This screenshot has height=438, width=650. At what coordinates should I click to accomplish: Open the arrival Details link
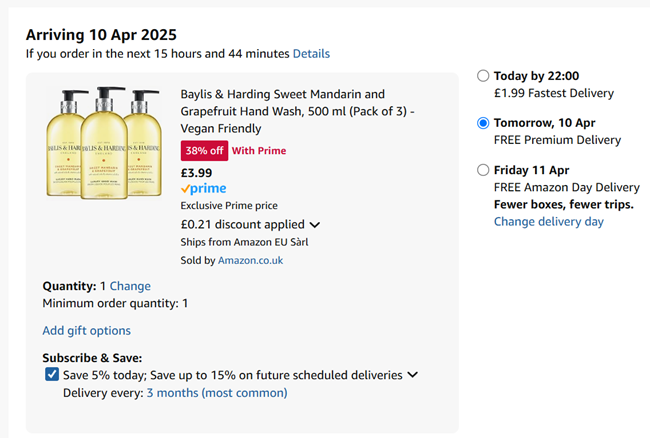click(311, 54)
